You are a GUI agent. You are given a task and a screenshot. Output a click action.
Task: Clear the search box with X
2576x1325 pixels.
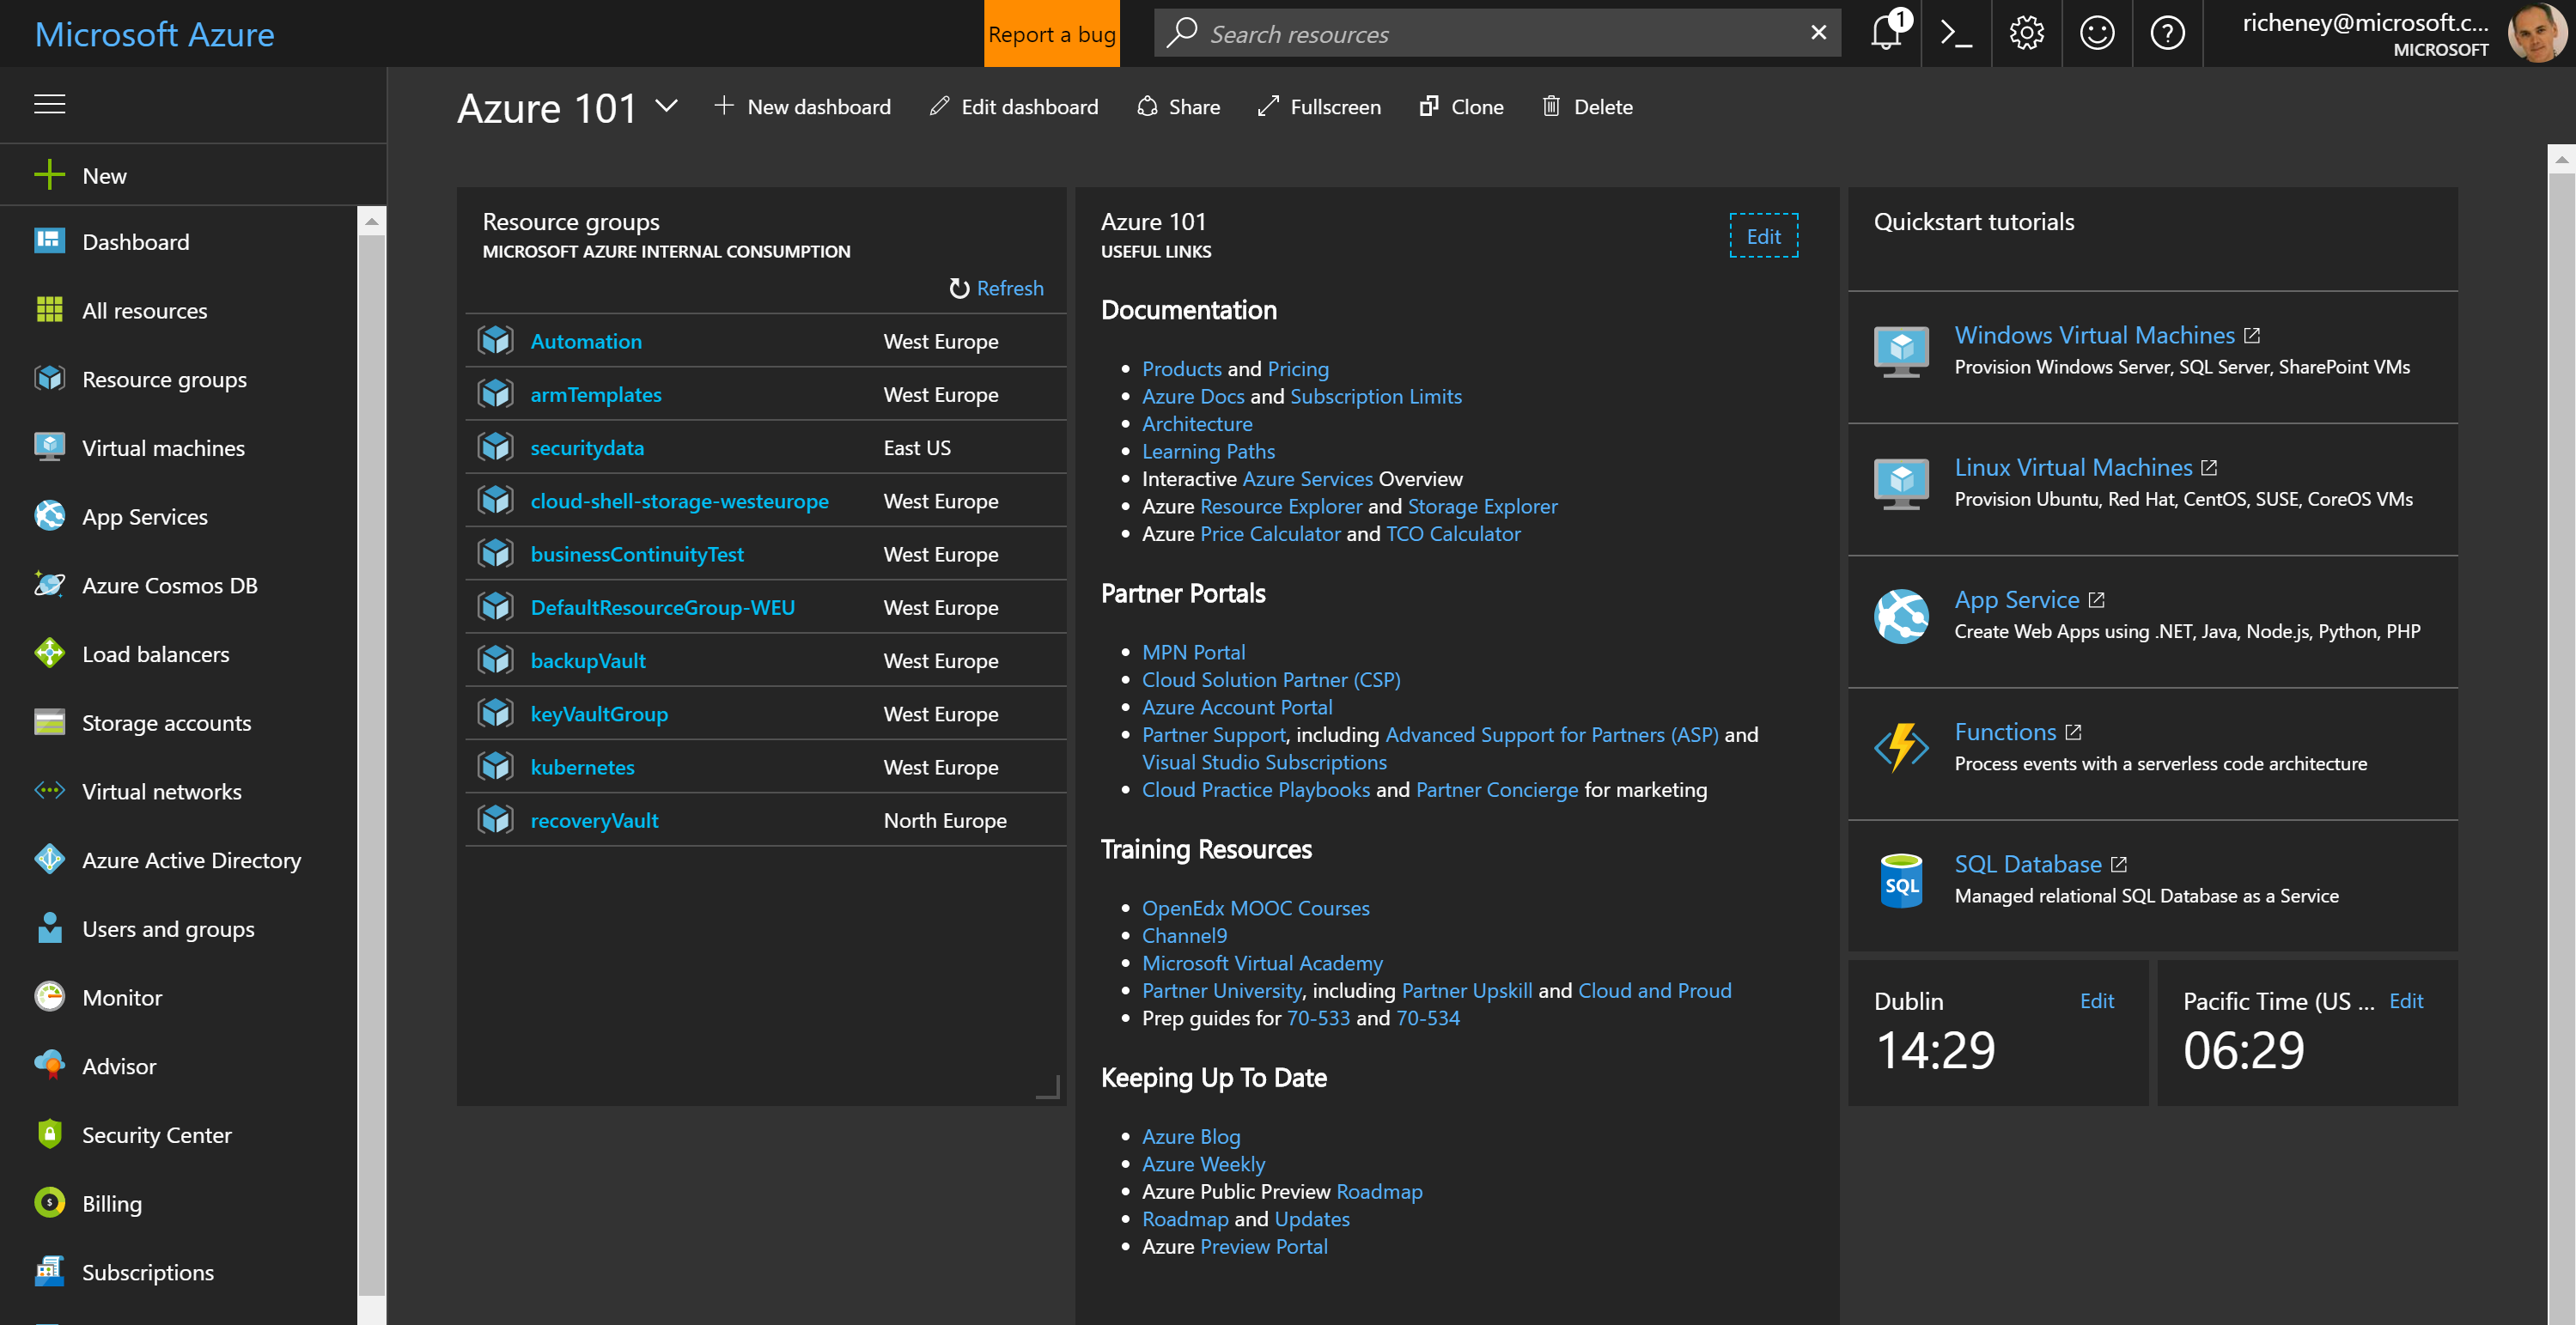(1819, 33)
